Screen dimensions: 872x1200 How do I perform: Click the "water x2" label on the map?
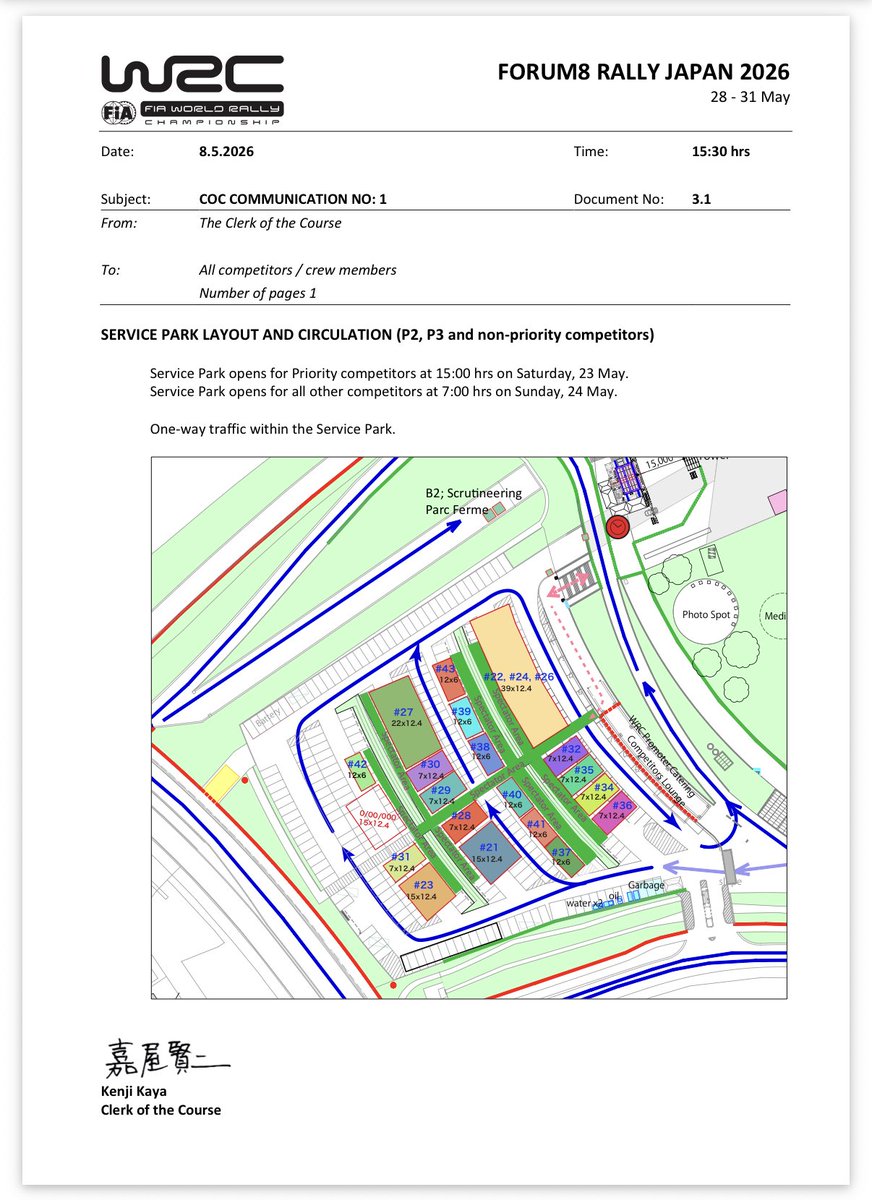(x=585, y=903)
